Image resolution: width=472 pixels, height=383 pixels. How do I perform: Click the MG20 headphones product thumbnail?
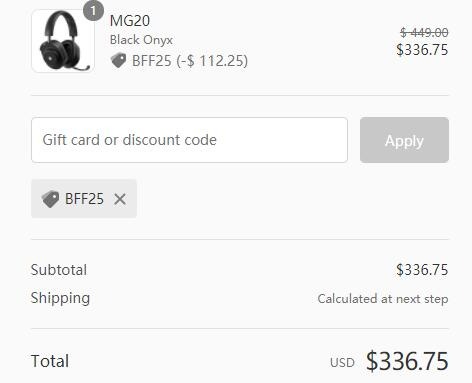[x=63, y=41]
